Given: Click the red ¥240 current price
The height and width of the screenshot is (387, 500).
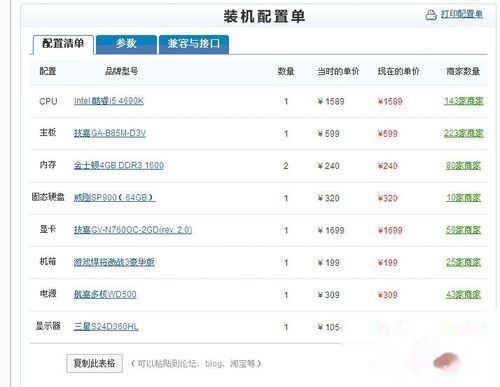Looking at the screenshot, I should tap(387, 166).
